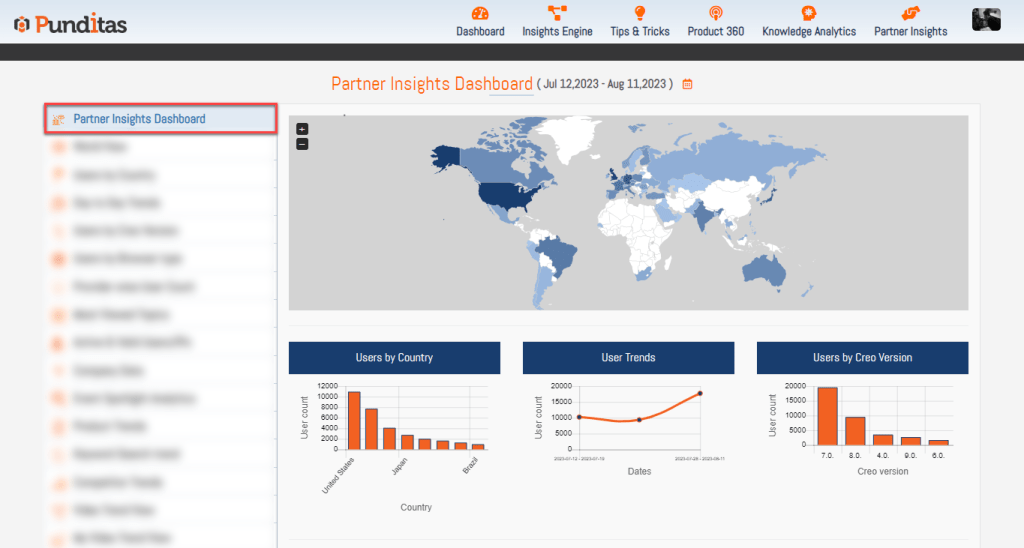
Task: Click the 7.0 bar in Creo version chart
Action: pyautogui.click(x=827, y=416)
